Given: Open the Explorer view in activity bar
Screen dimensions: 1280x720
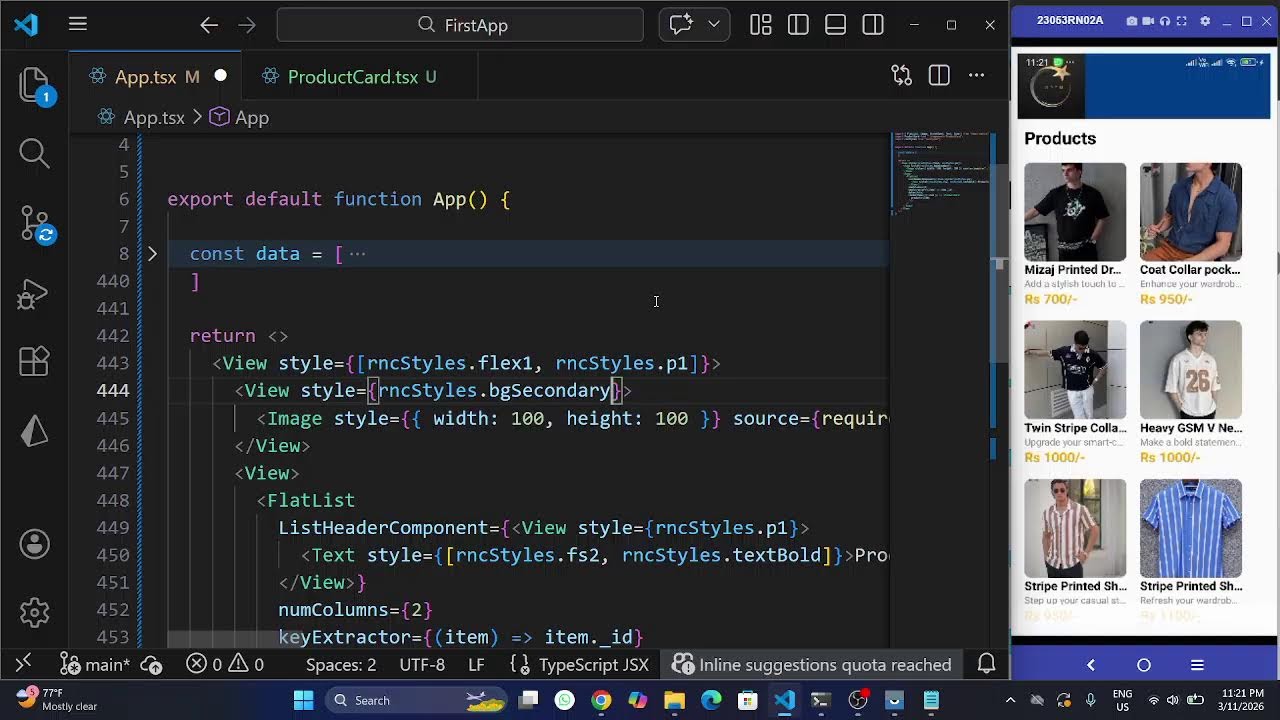Looking at the screenshot, I should point(35,86).
